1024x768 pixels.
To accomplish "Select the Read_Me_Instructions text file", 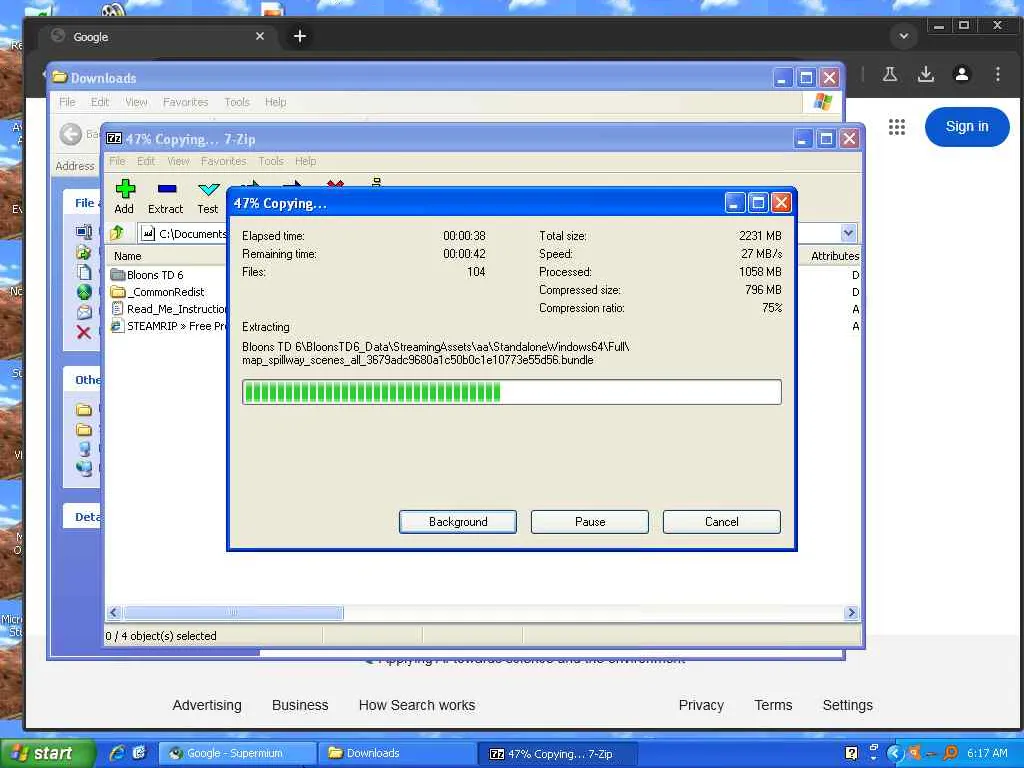I will 168,308.
